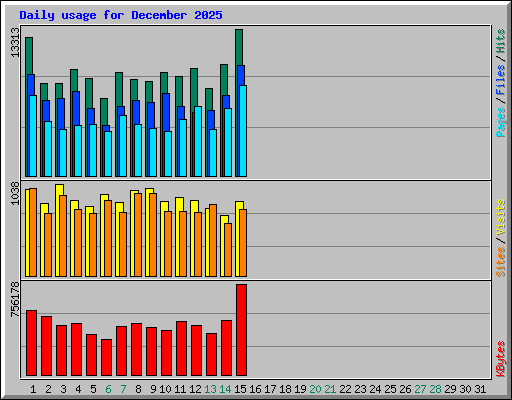Screen dimensions: 512x400
Task: Click the chart title 'Daily usage for December 2025'
Action: [x=121, y=15]
